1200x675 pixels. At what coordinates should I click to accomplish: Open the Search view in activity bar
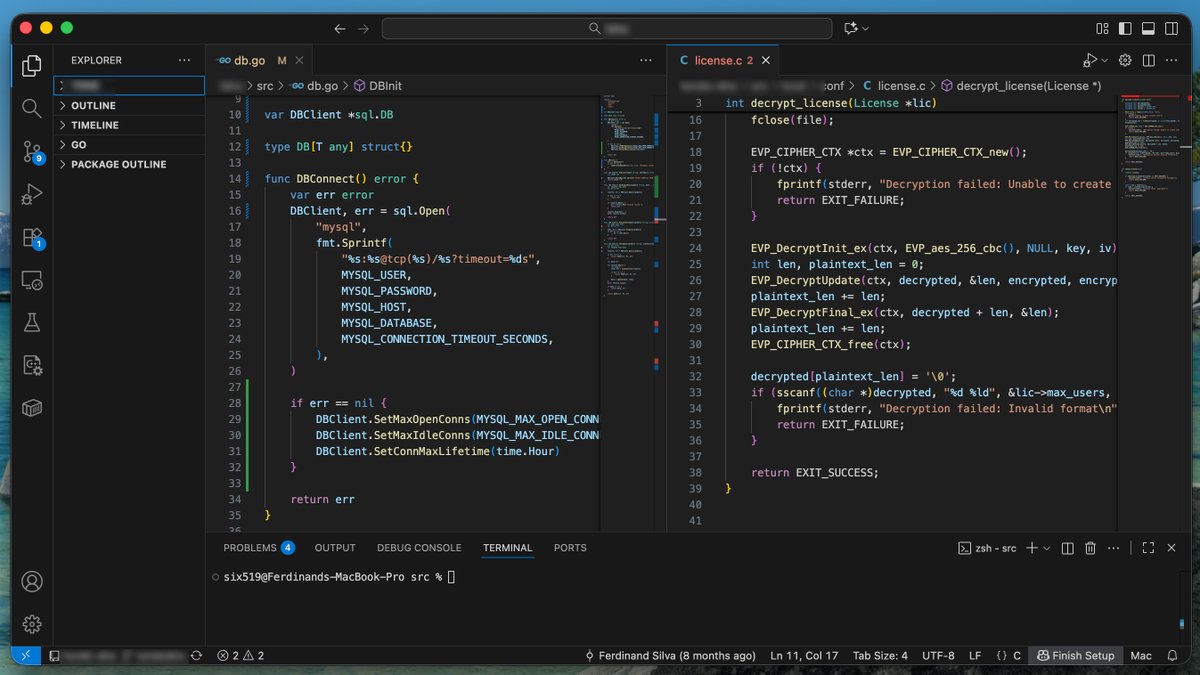point(32,108)
